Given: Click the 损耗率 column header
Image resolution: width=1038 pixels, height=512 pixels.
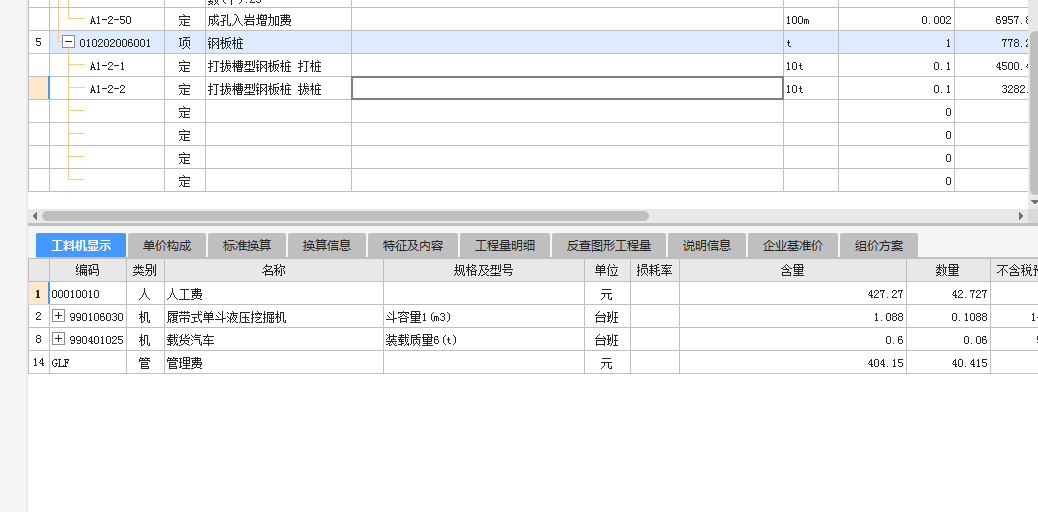Looking at the screenshot, I should [654, 270].
